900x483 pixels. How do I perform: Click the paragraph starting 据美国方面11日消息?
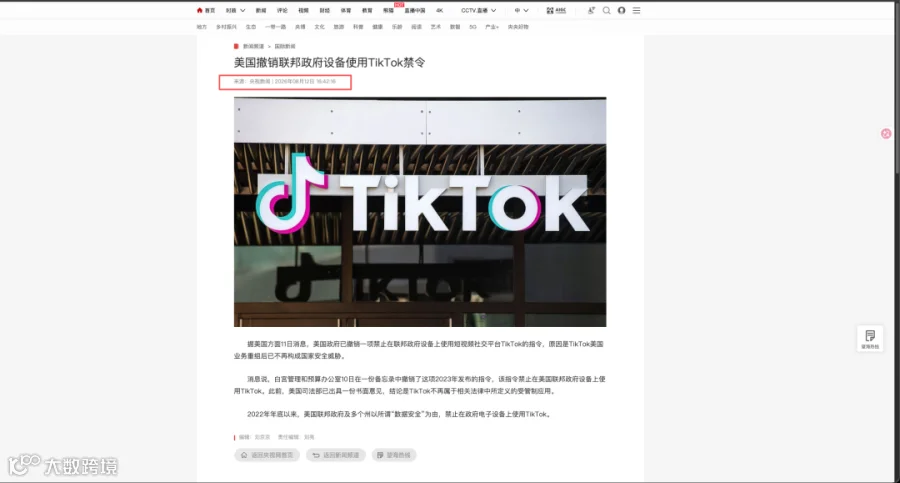418,350
